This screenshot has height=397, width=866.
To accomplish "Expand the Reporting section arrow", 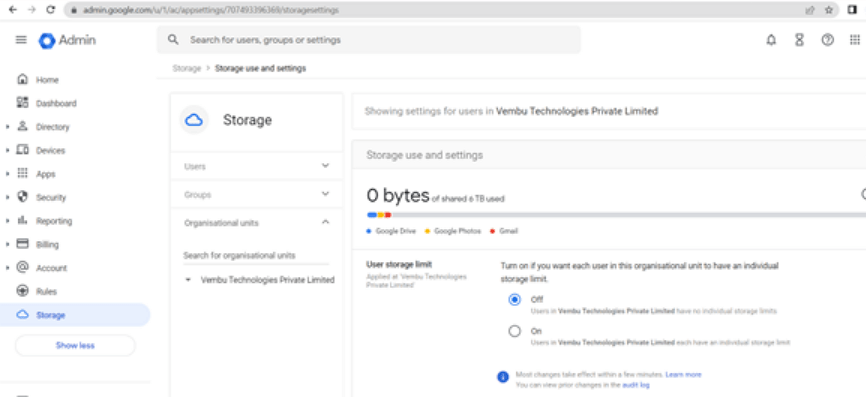I will click(x=8, y=221).
